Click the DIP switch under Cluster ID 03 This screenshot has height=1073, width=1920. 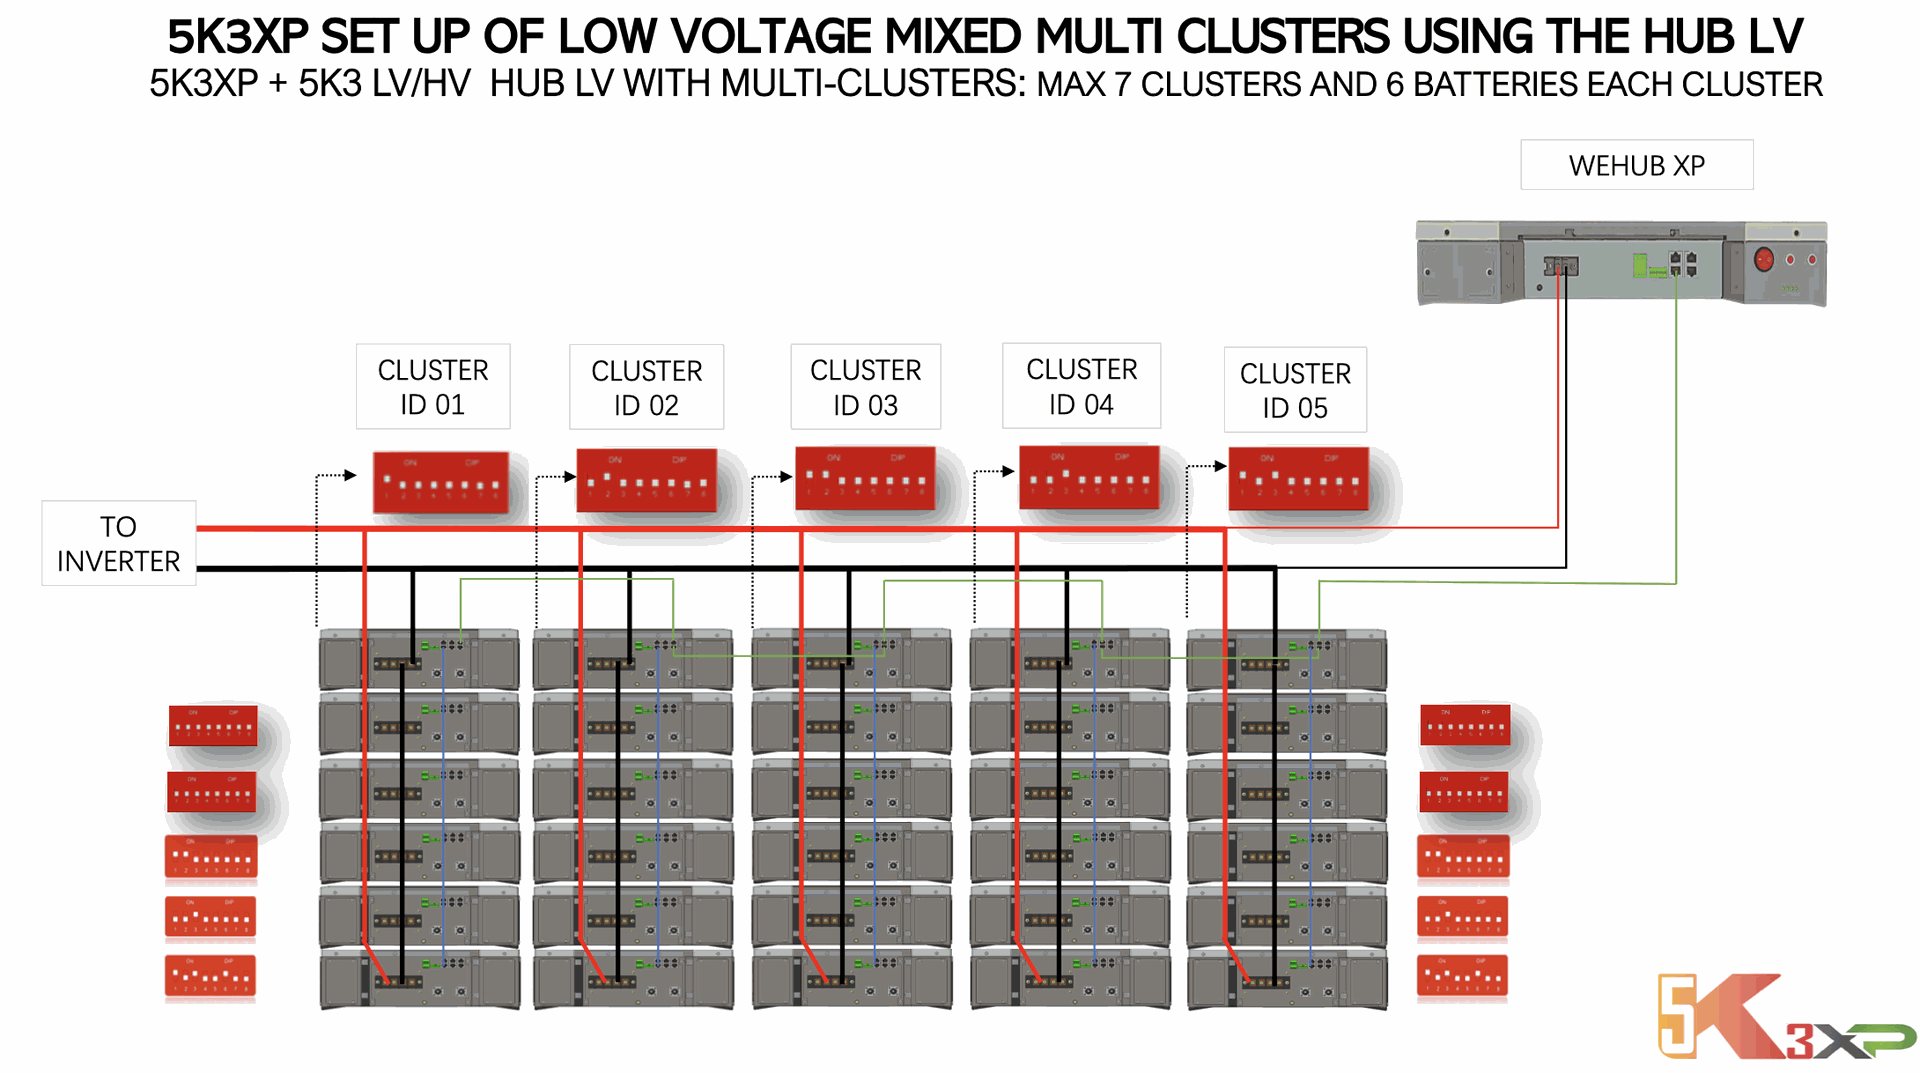[865, 478]
